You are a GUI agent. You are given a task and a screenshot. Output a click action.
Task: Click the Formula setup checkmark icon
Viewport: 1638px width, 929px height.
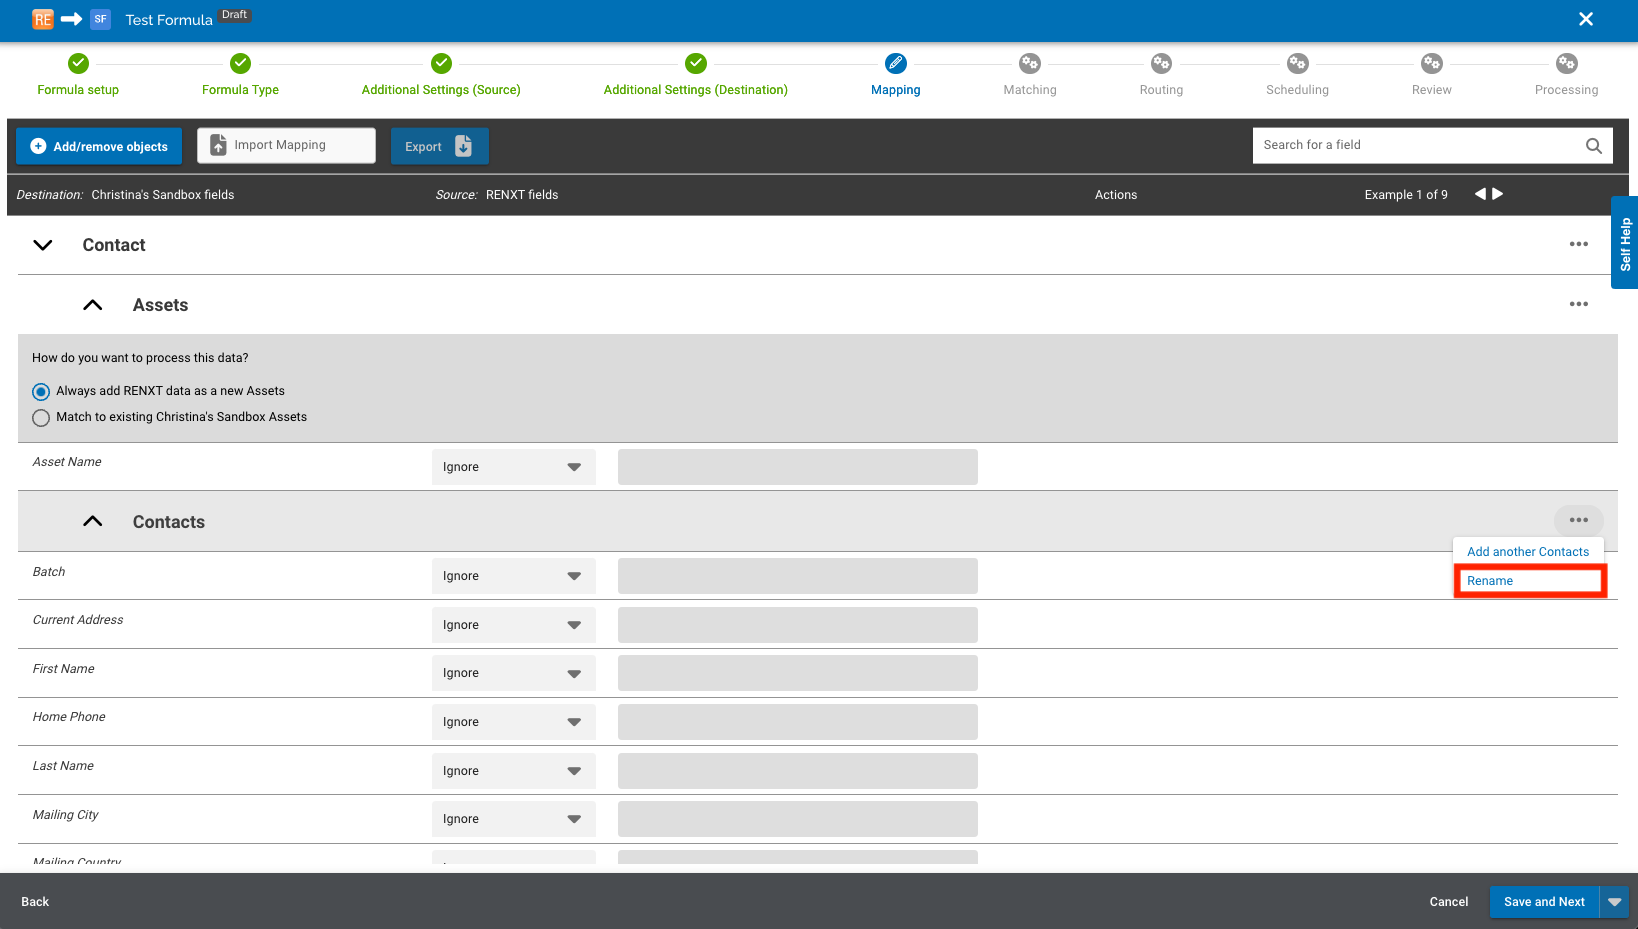(78, 64)
